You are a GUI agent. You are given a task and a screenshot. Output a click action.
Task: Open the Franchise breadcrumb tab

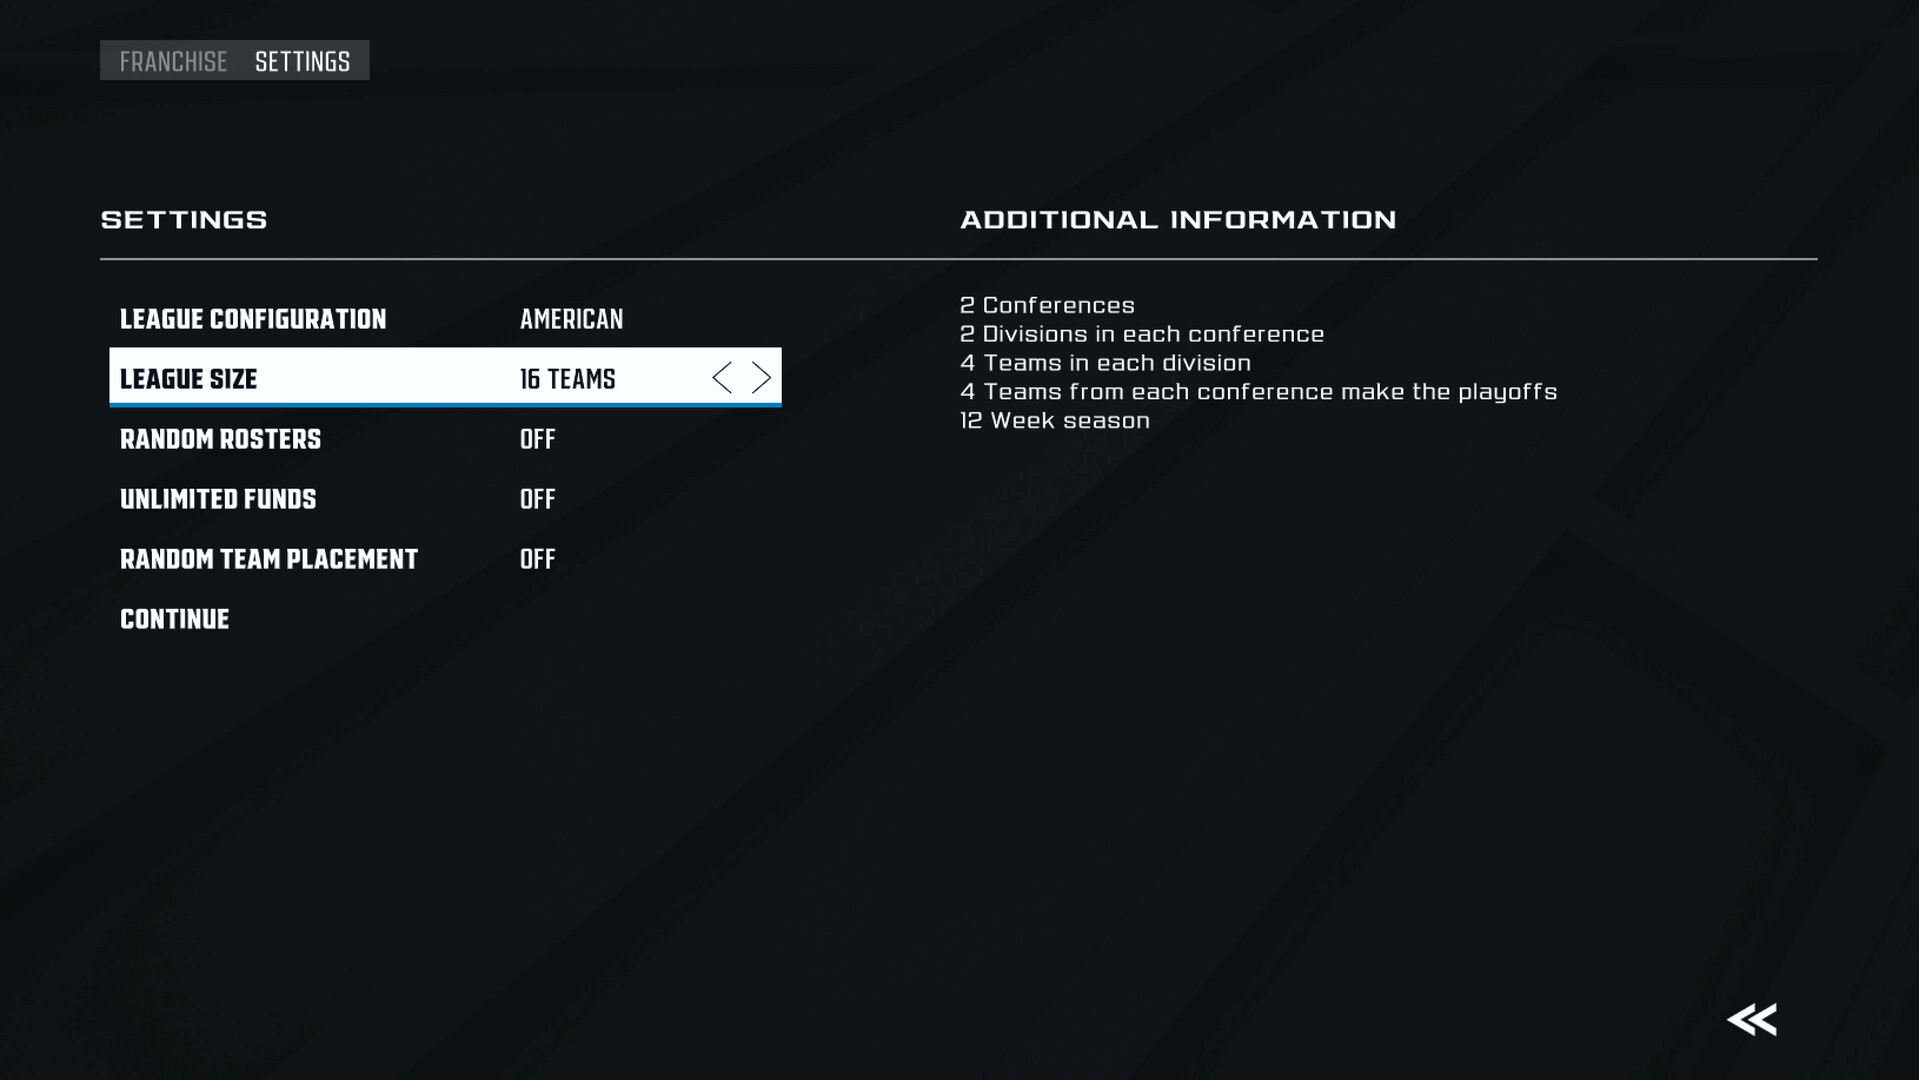point(173,61)
